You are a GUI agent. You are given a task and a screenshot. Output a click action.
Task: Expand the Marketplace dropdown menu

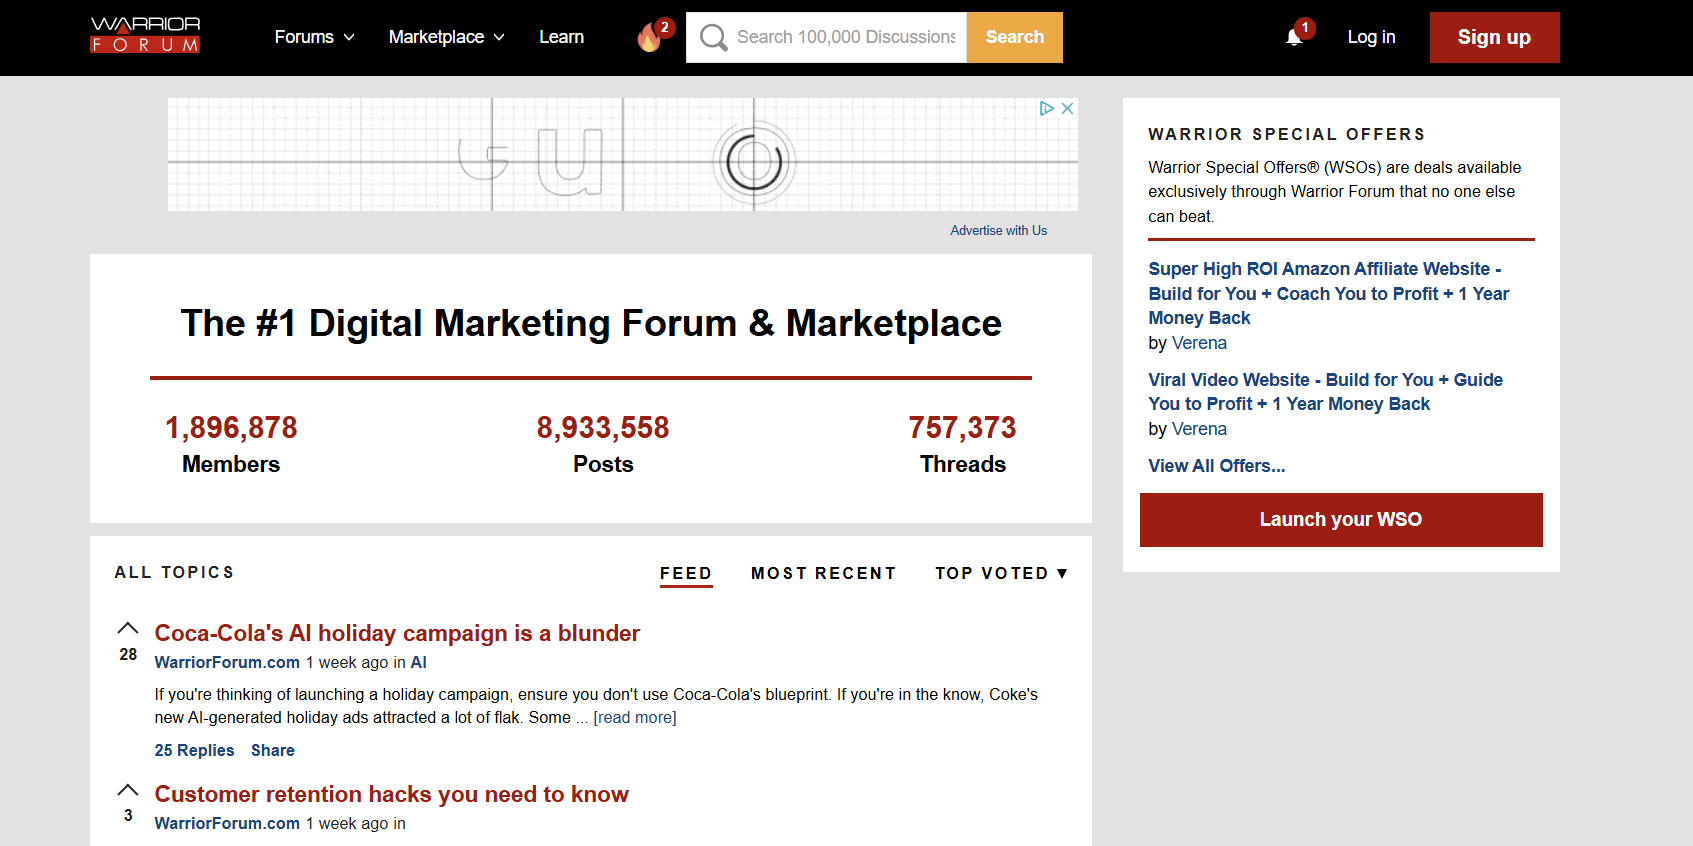446,37
